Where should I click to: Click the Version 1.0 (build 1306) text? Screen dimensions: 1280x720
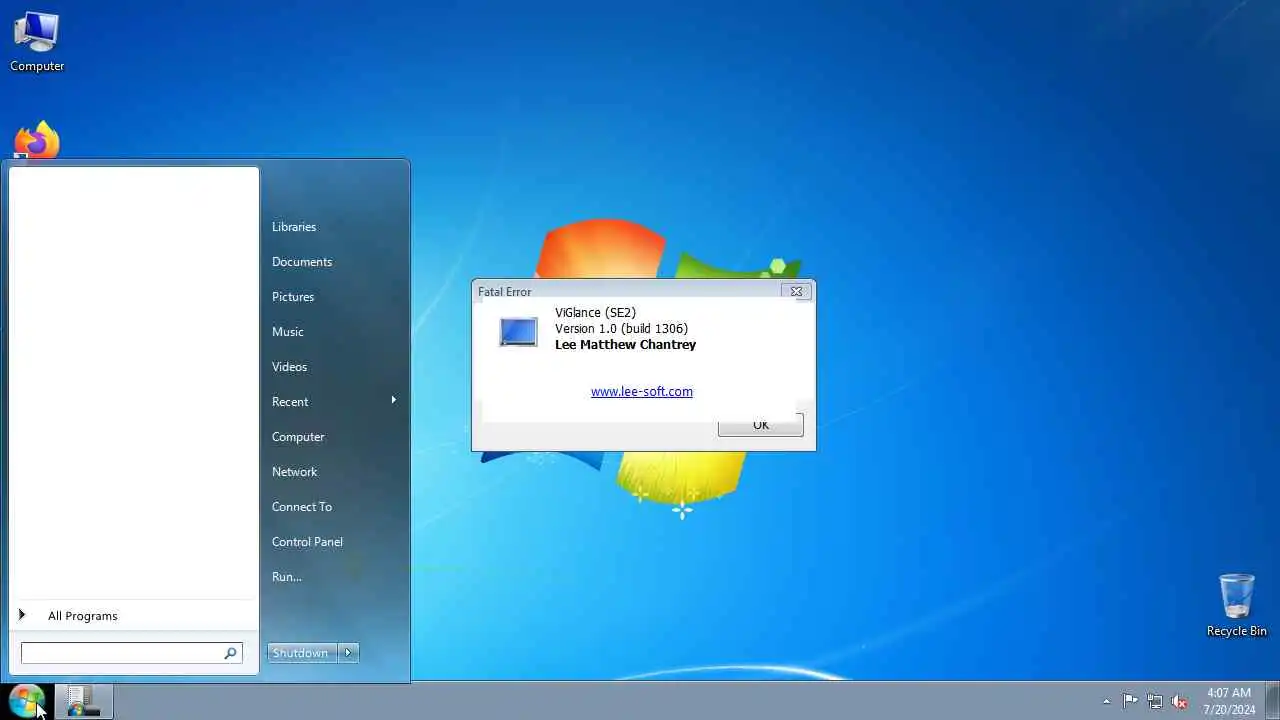[621, 329]
